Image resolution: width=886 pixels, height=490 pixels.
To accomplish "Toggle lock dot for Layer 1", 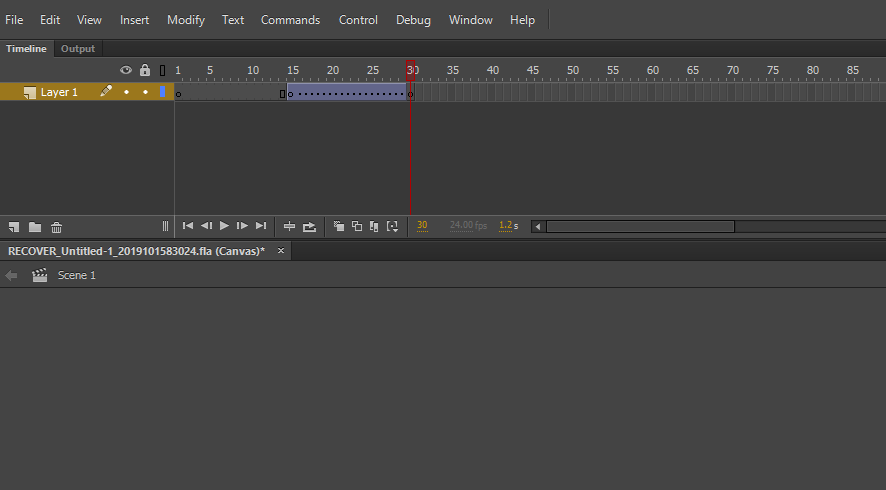I will [145, 92].
